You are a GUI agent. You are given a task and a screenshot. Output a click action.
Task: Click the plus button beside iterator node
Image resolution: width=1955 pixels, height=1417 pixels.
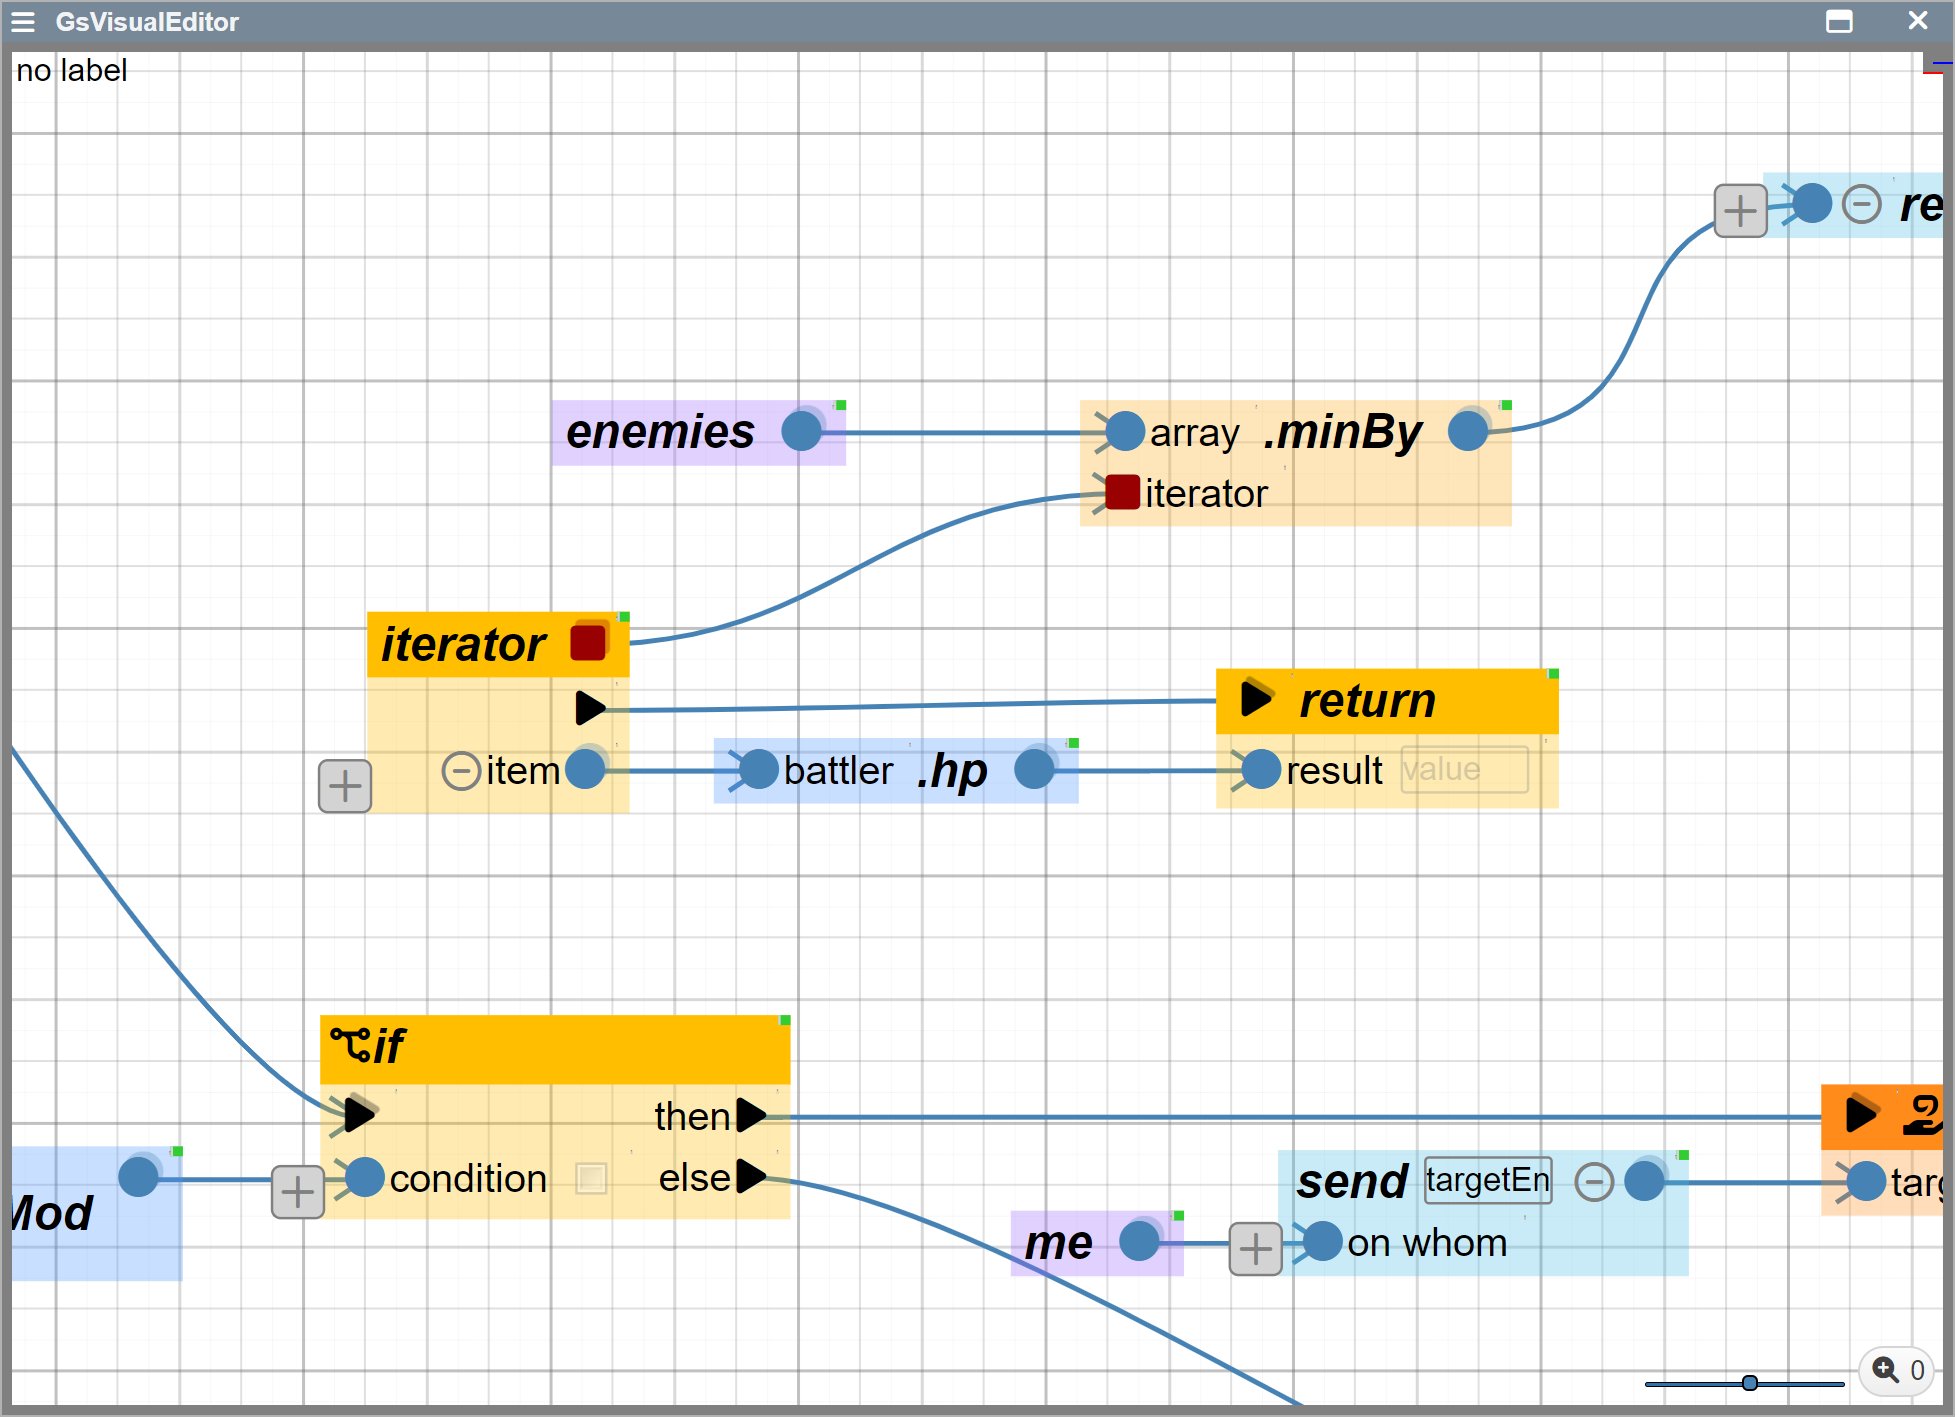pos(345,786)
